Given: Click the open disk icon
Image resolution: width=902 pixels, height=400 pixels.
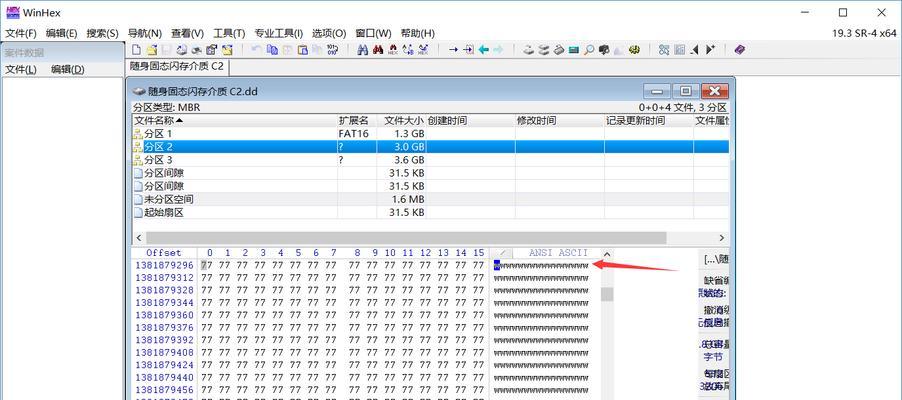Looking at the screenshot, I should coord(528,49).
